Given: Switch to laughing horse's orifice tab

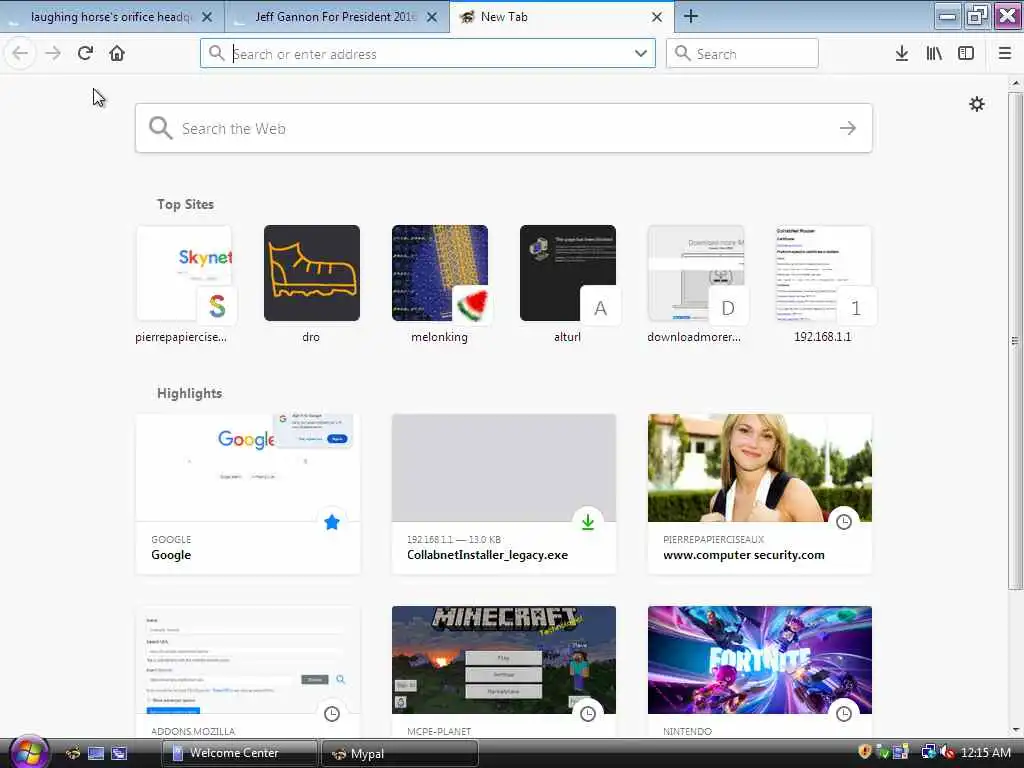Looking at the screenshot, I should tap(112, 17).
